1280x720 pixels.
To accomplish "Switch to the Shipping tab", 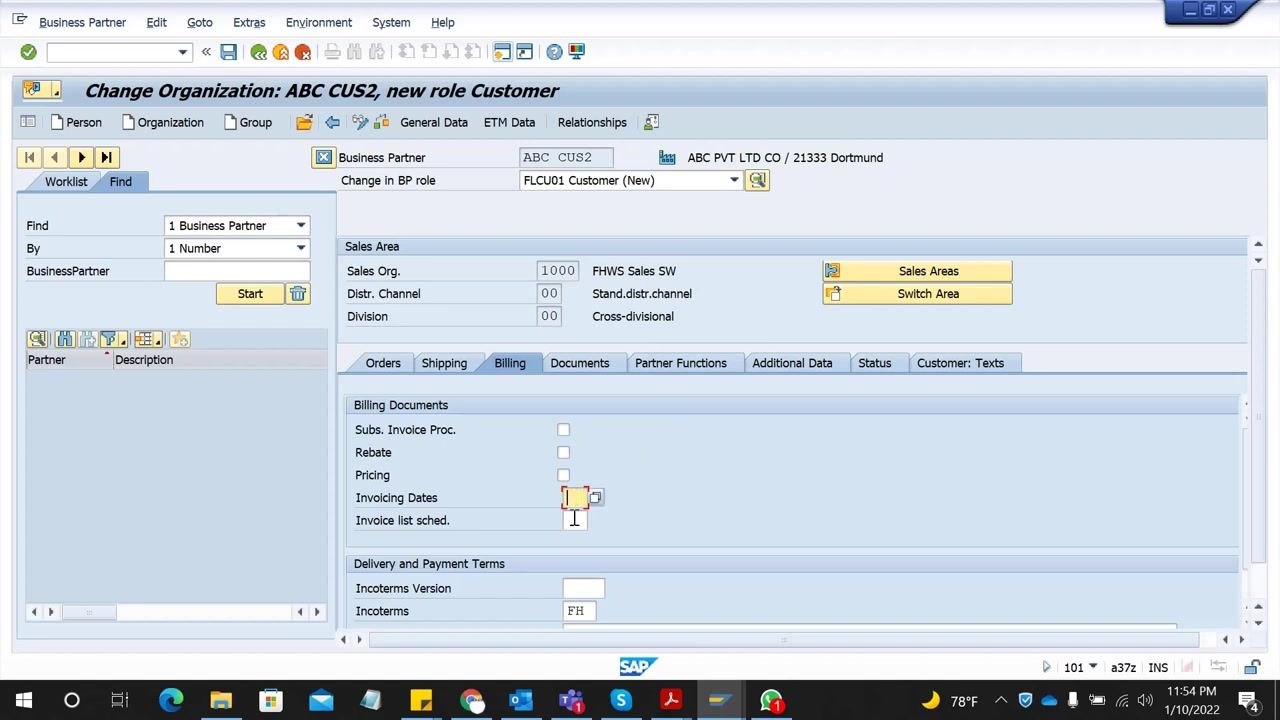I will [x=444, y=363].
